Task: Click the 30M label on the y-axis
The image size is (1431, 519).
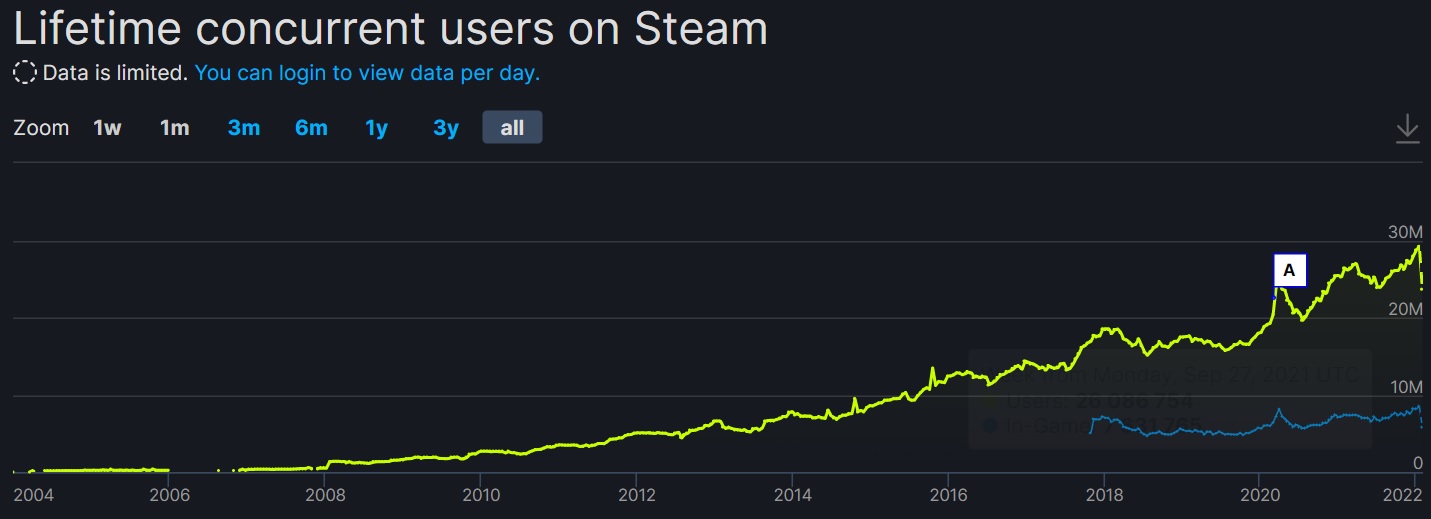Action: coord(1405,232)
